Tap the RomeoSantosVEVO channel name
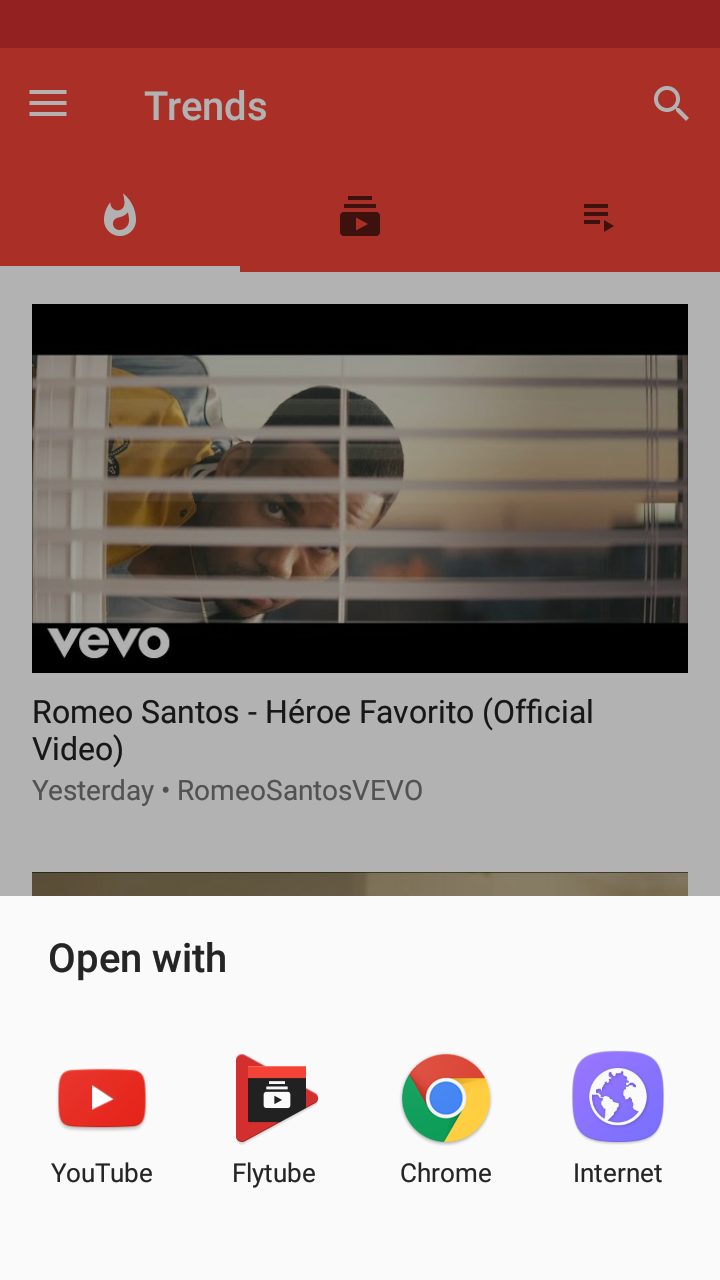The height and width of the screenshot is (1280, 720). point(300,790)
